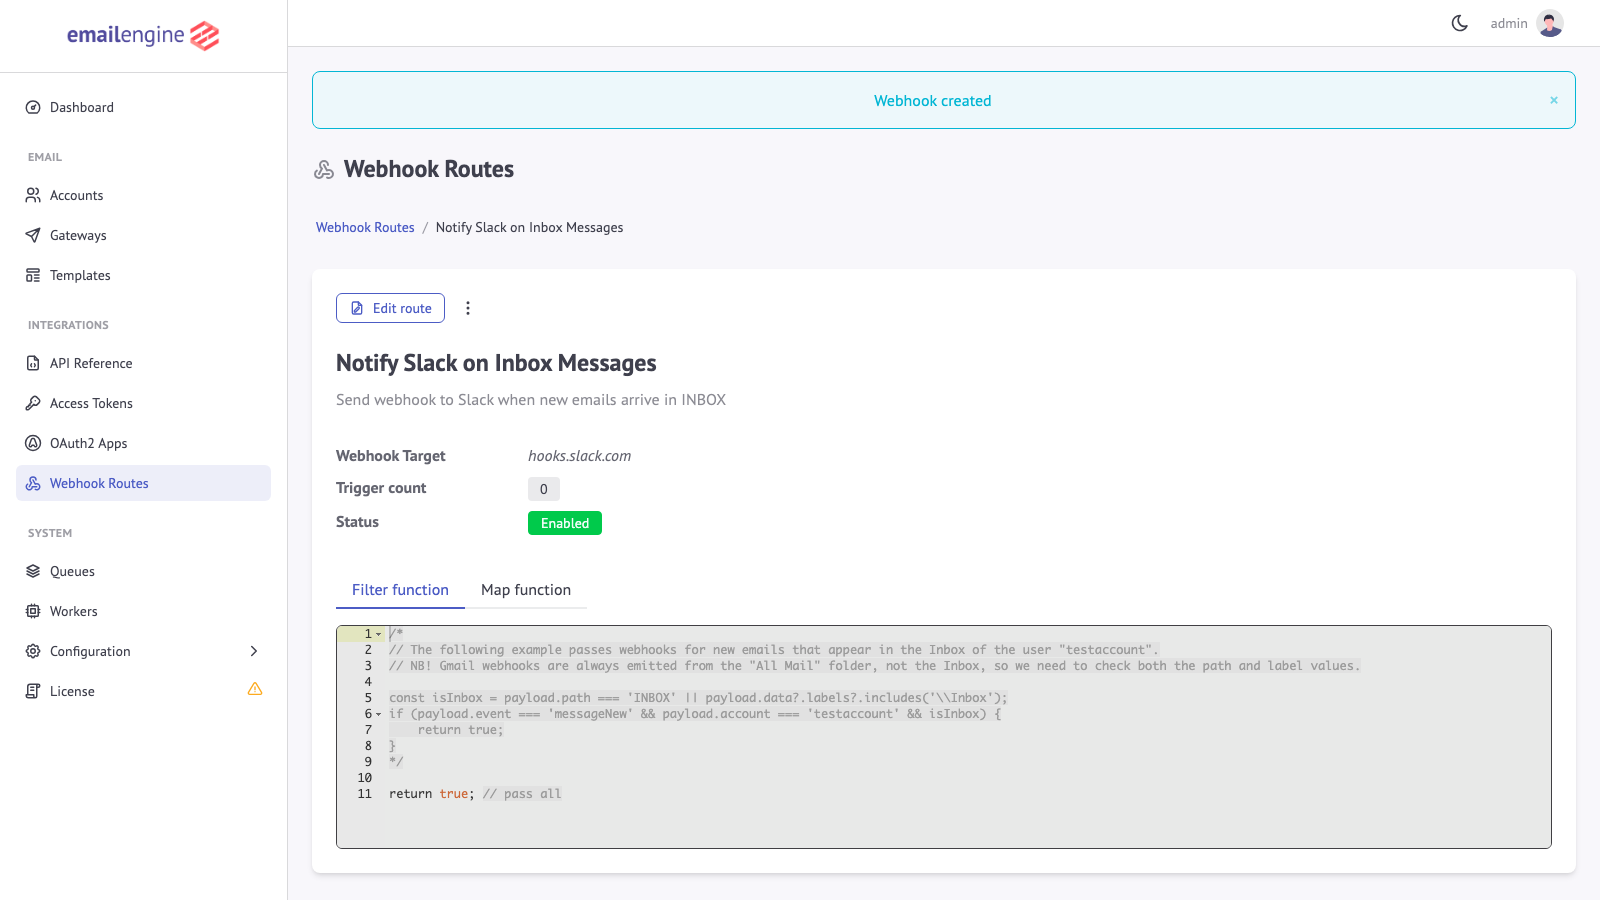
Task: Open Templates section
Action: coord(143,275)
